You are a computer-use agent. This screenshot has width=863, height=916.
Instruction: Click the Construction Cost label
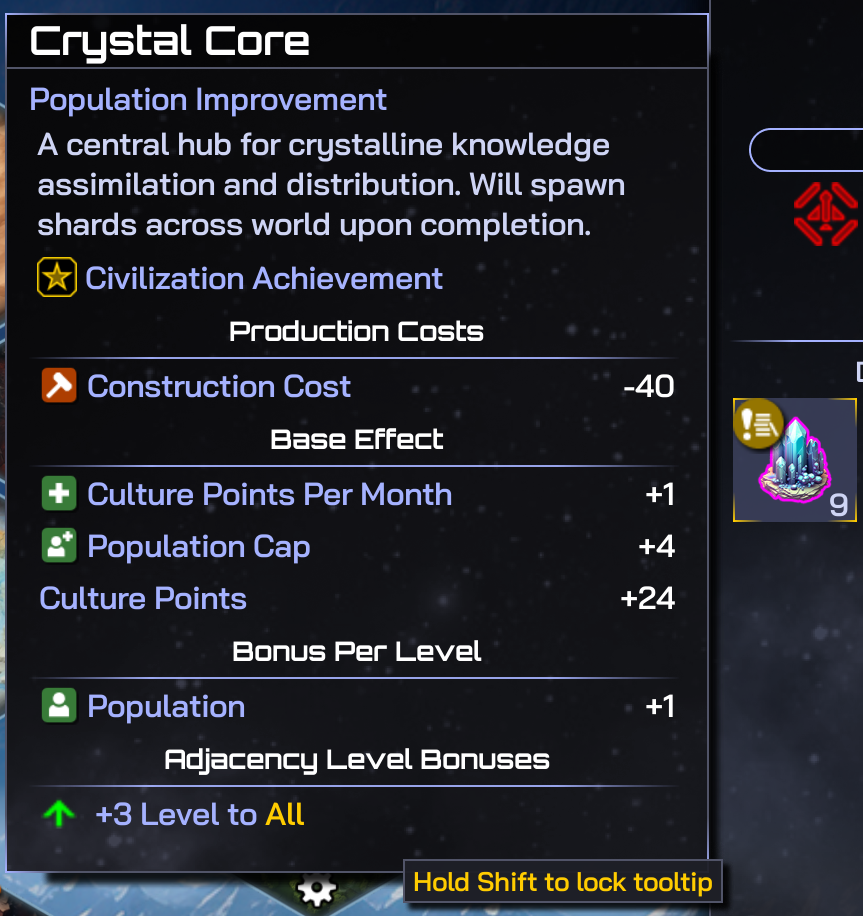[x=219, y=386]
